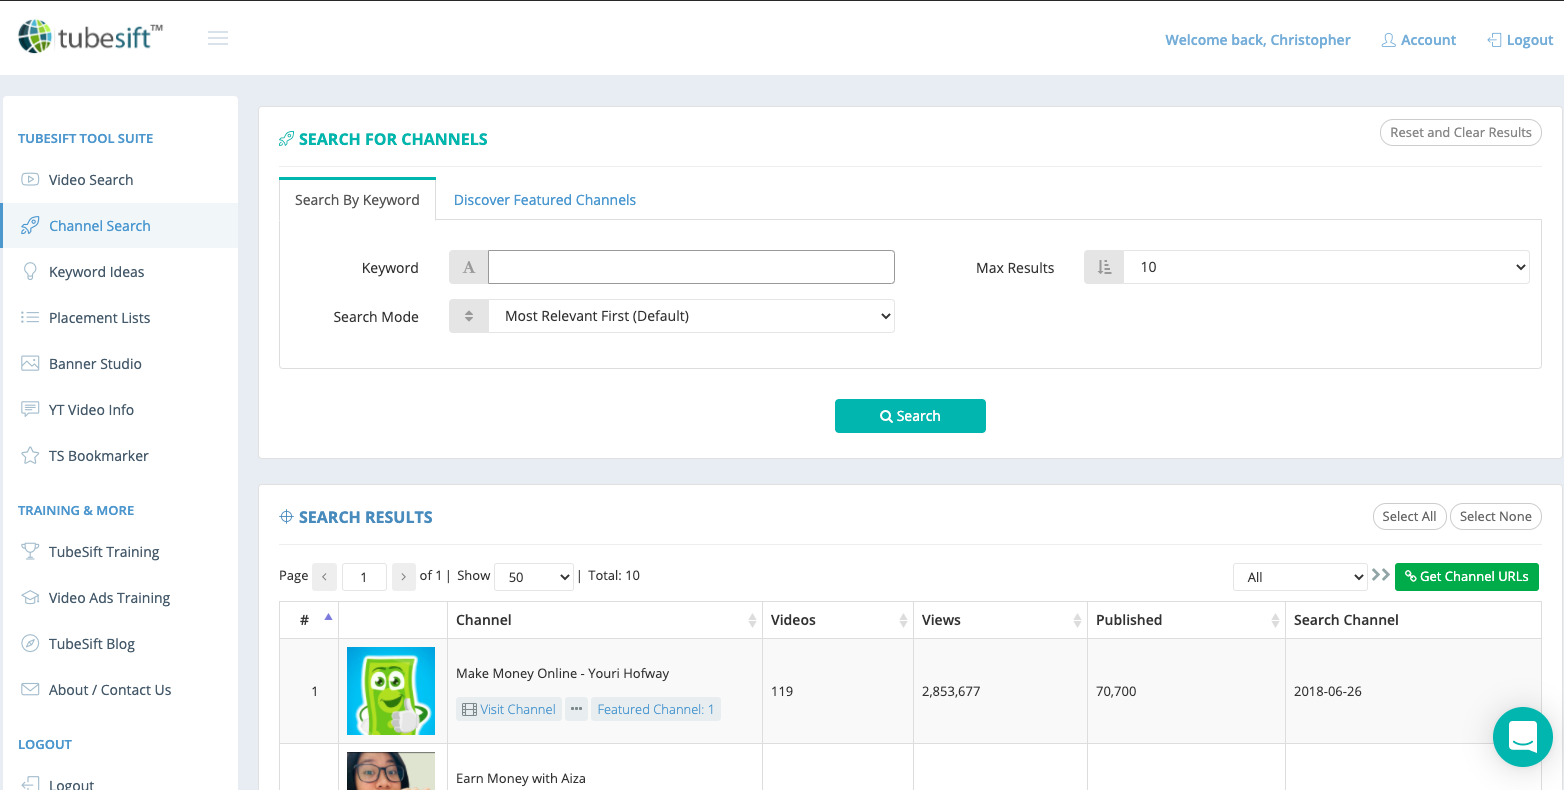Visit Channel for Make Money Online
Viewport: 1564px width, 790px height.
coord(508,709)
